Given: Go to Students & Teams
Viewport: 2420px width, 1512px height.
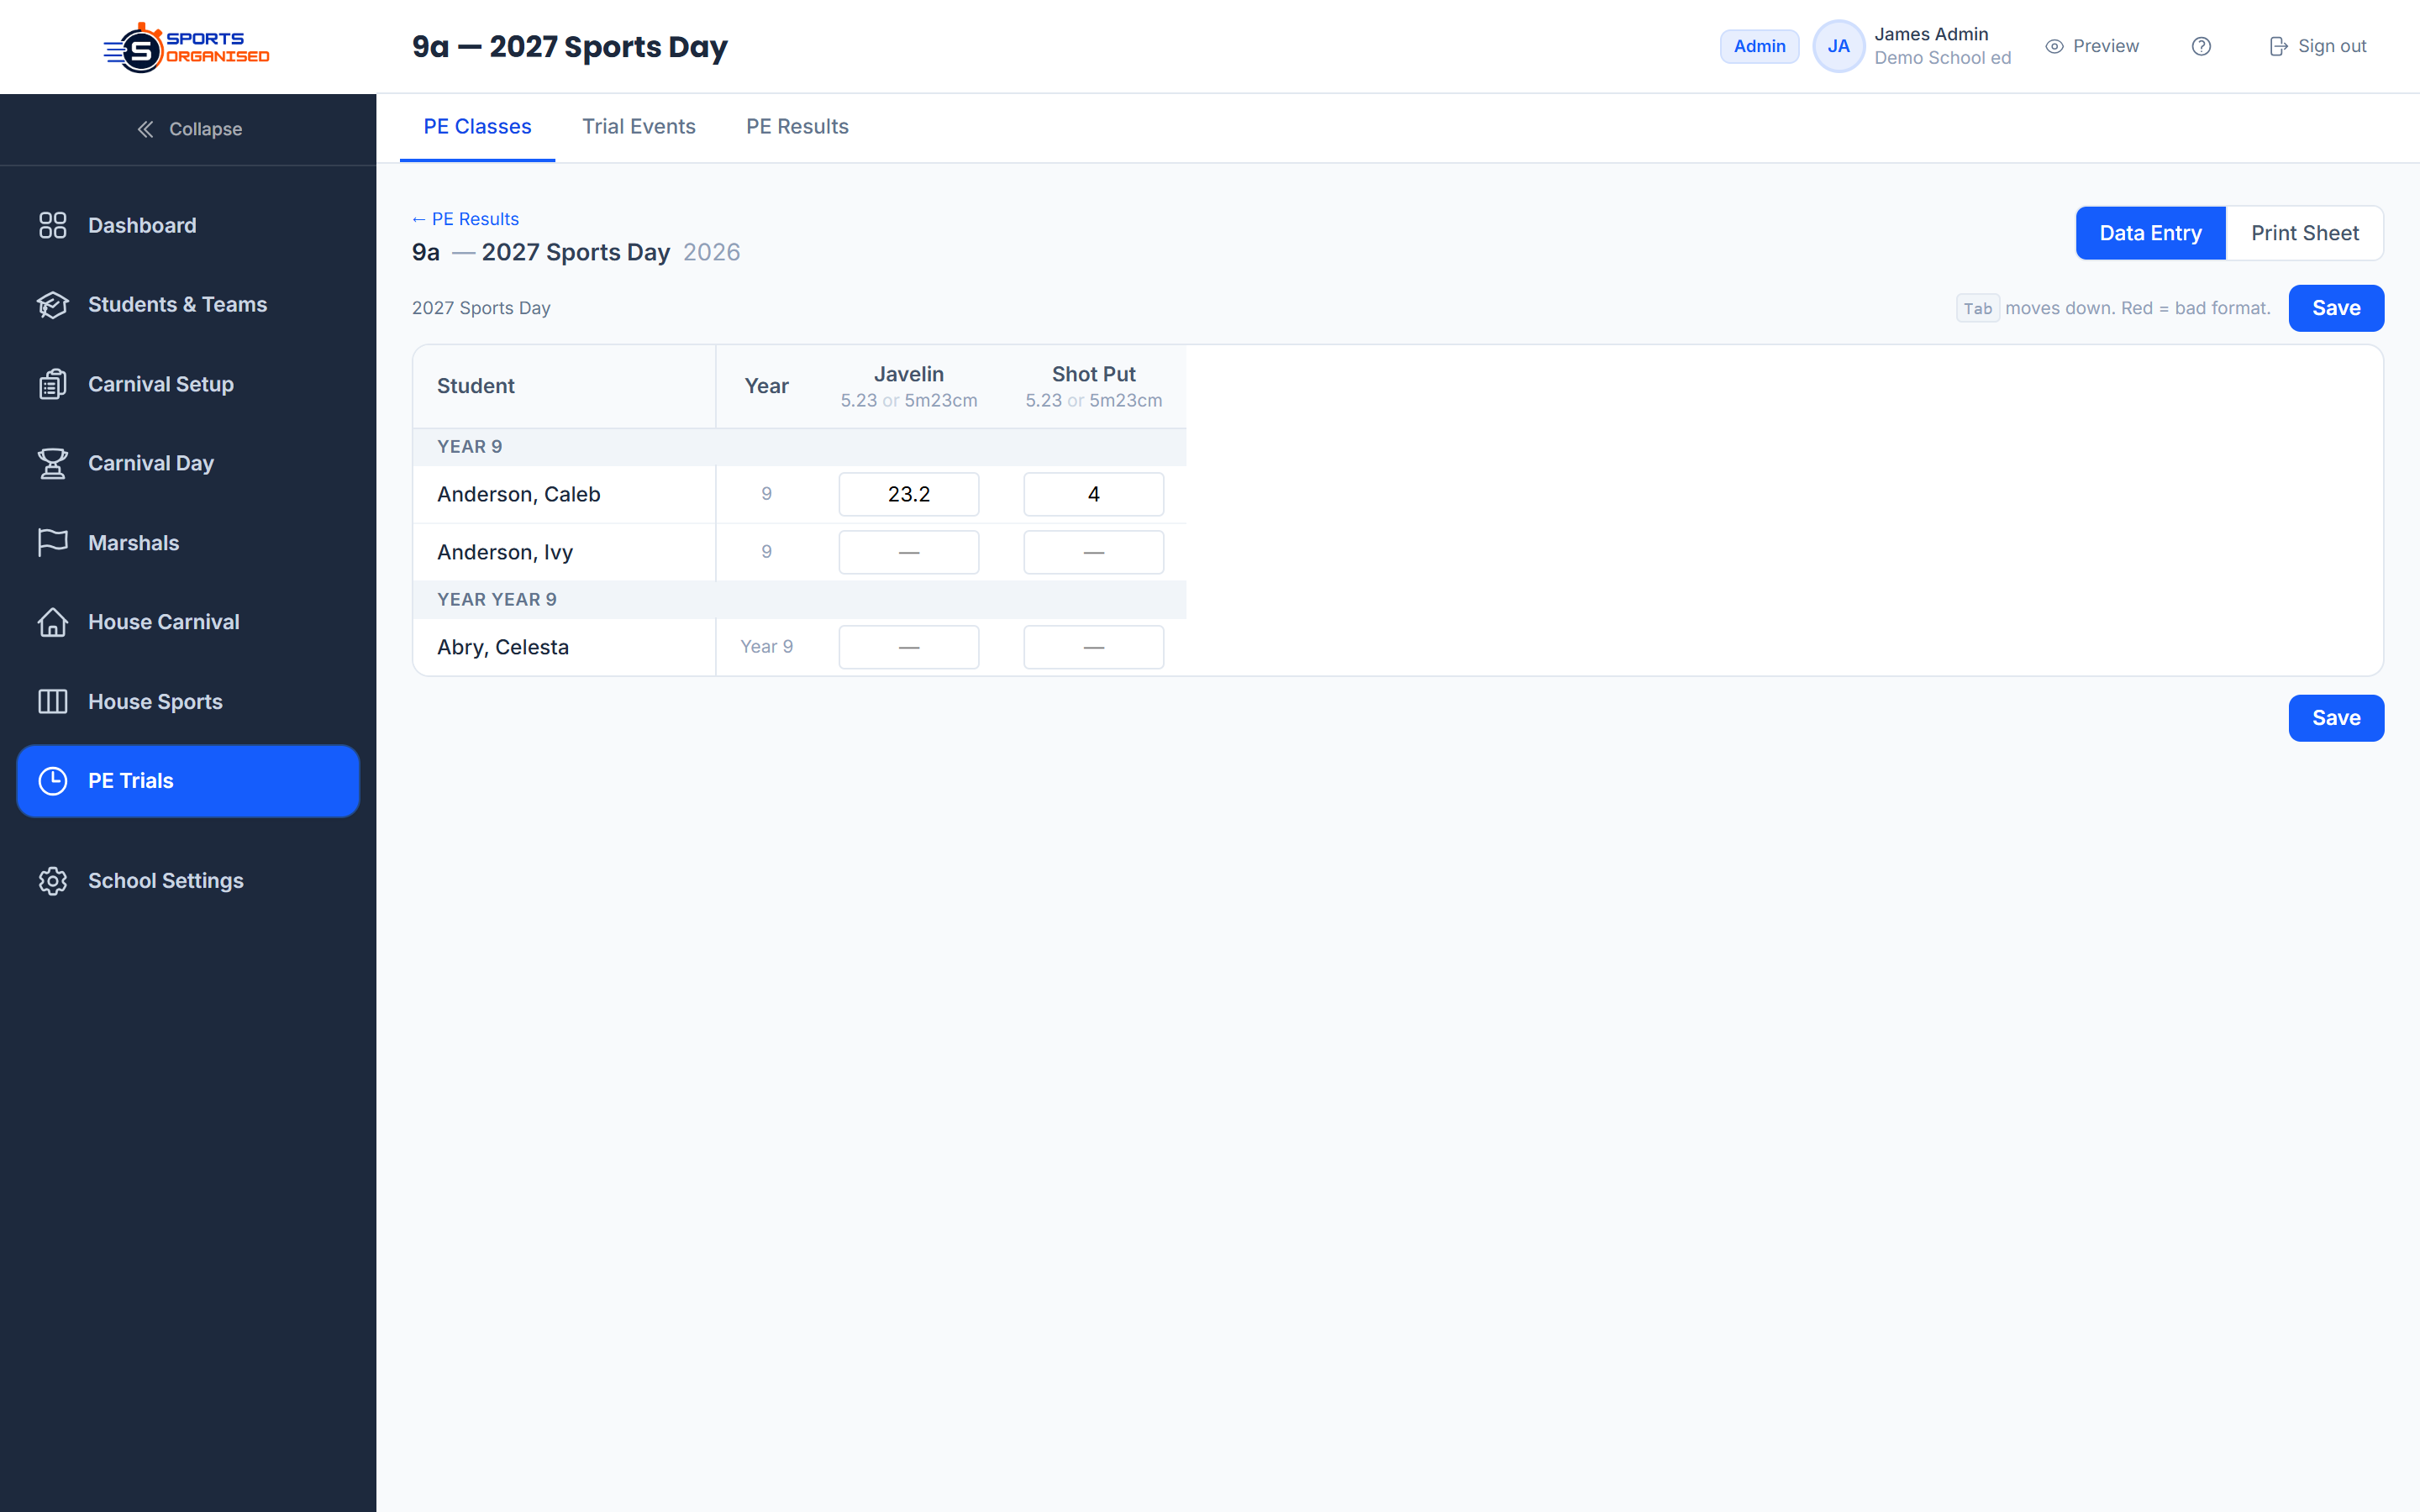Looking at the screenshot, I should [188, 304].
